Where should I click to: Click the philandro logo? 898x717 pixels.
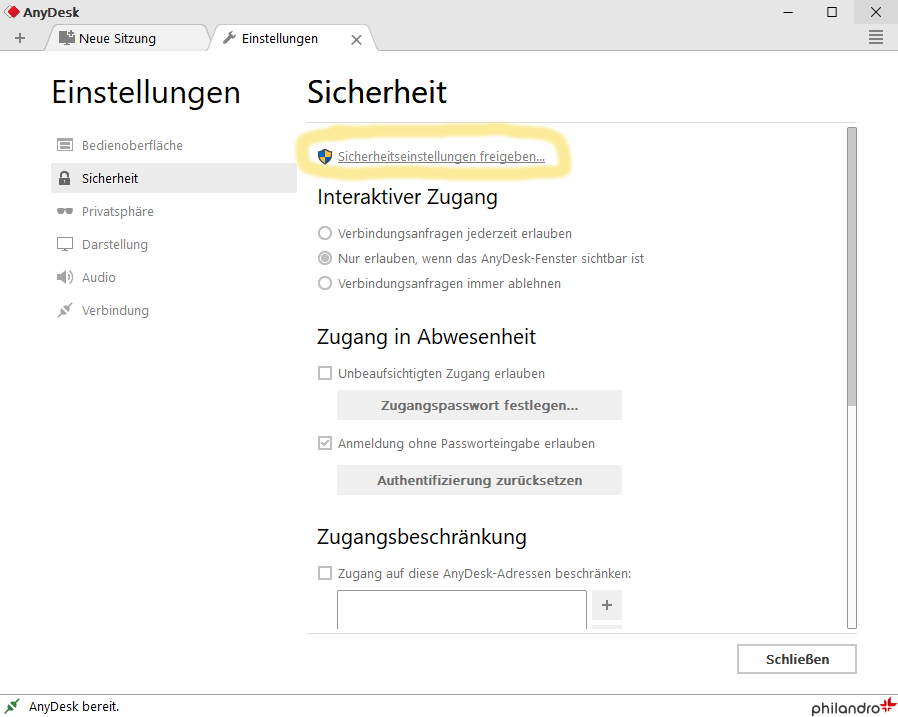[x=853, y=707]
